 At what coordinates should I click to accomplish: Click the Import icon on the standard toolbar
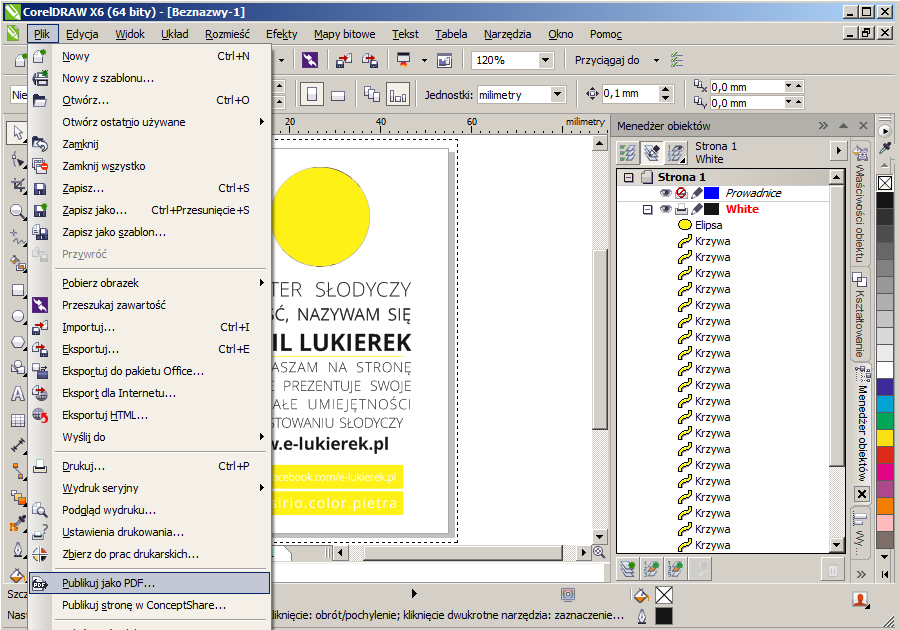click(344, 60)
